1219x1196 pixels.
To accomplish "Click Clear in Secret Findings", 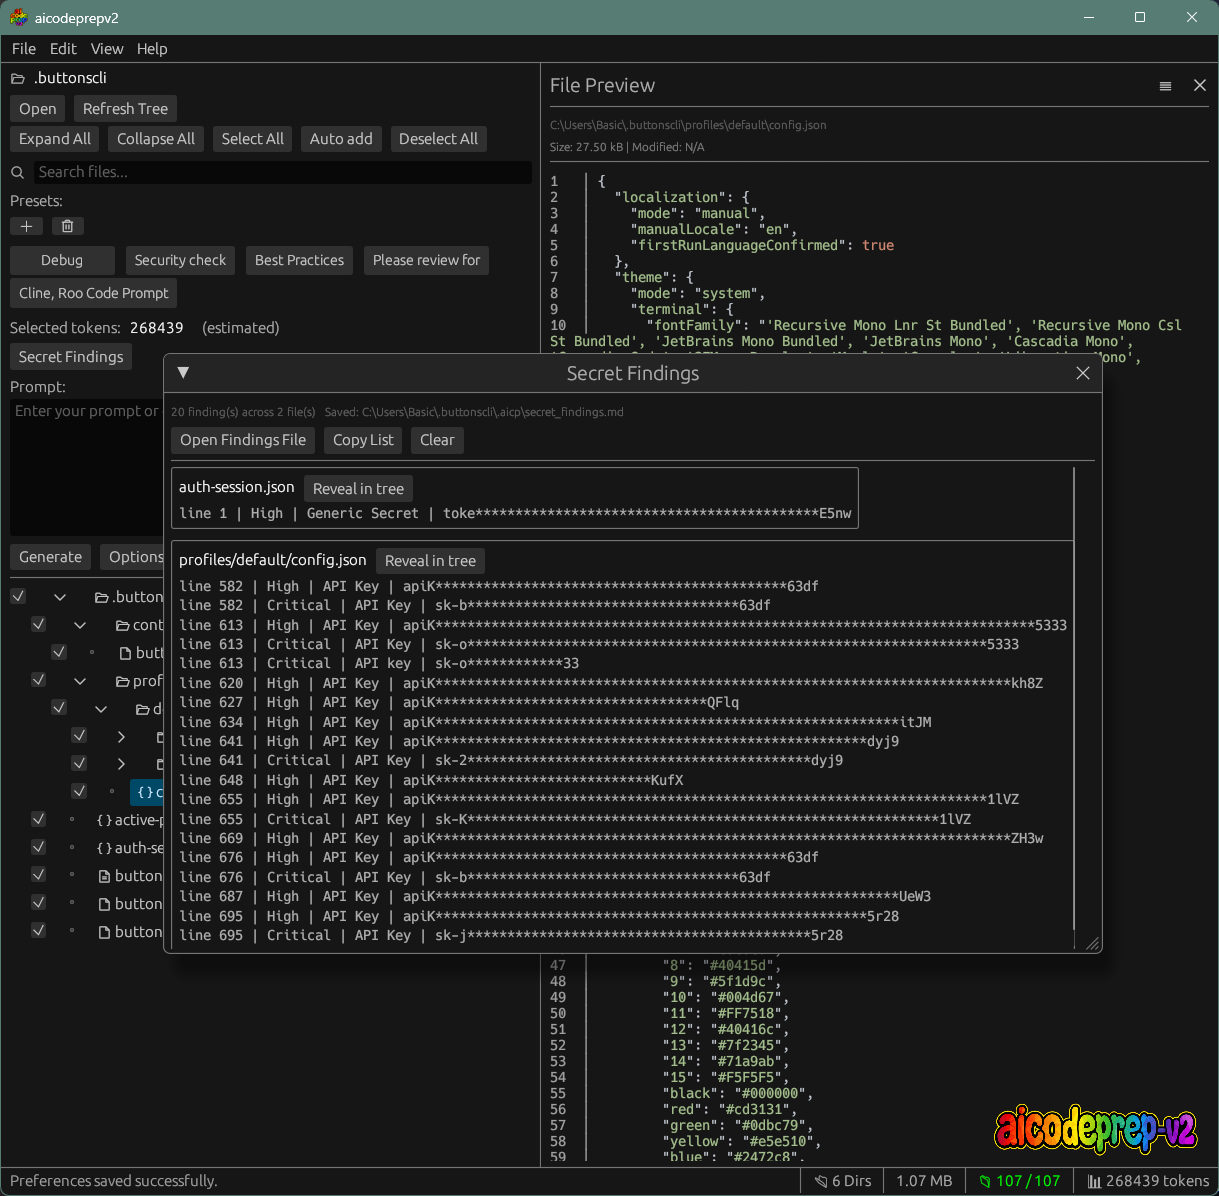I will click(437, 440).
